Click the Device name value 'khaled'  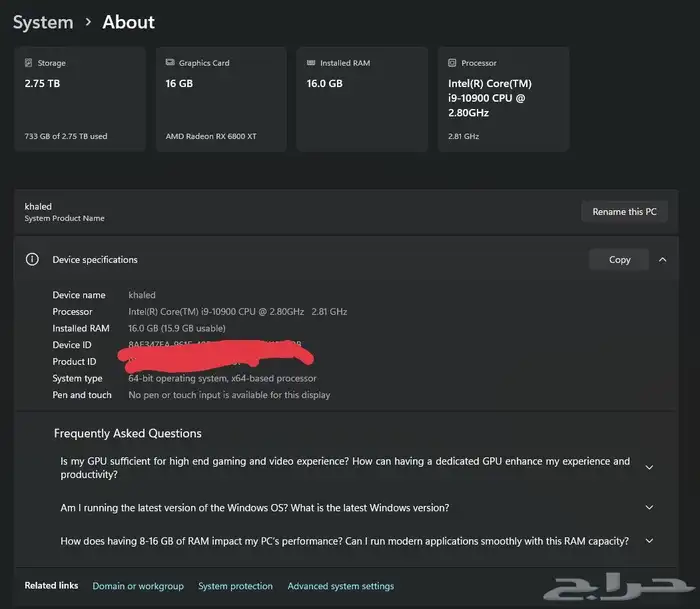[x=142, y=295]
